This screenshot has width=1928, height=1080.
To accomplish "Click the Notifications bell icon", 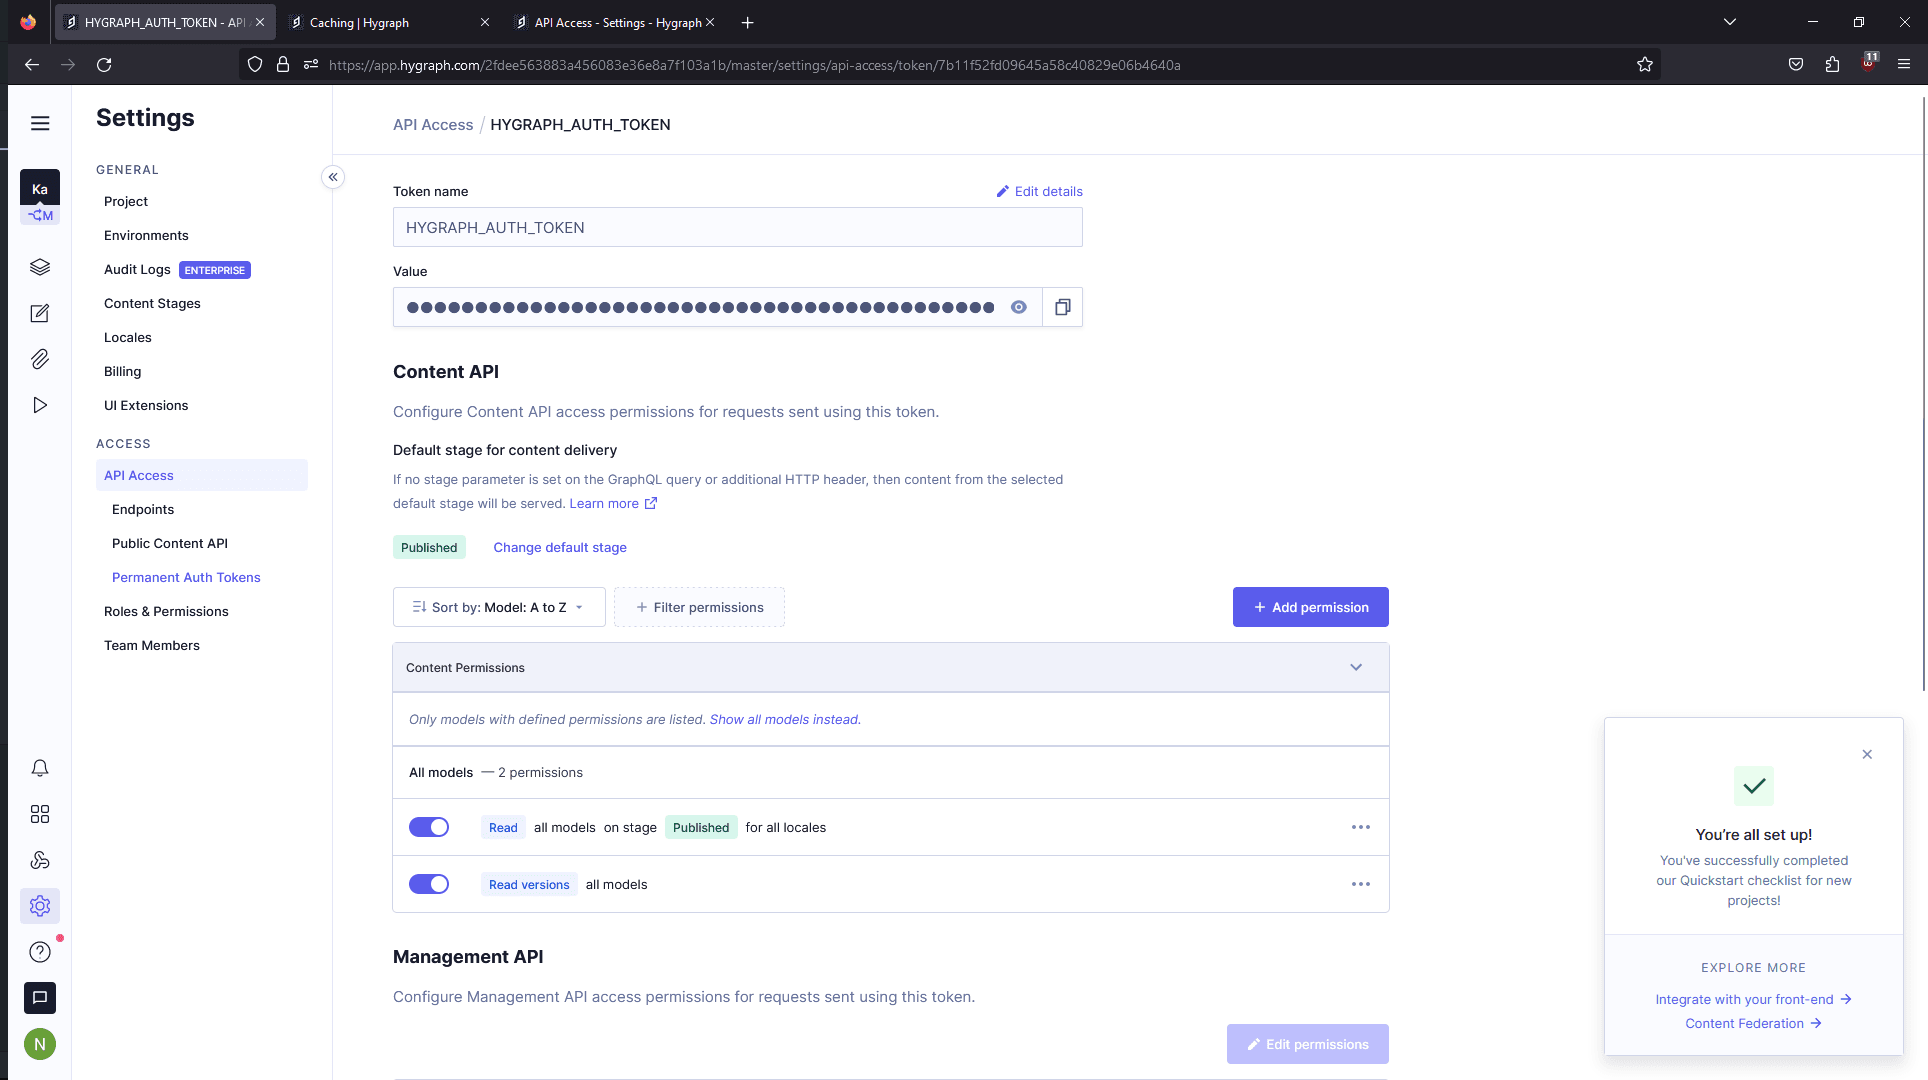I will coord(40,768).
